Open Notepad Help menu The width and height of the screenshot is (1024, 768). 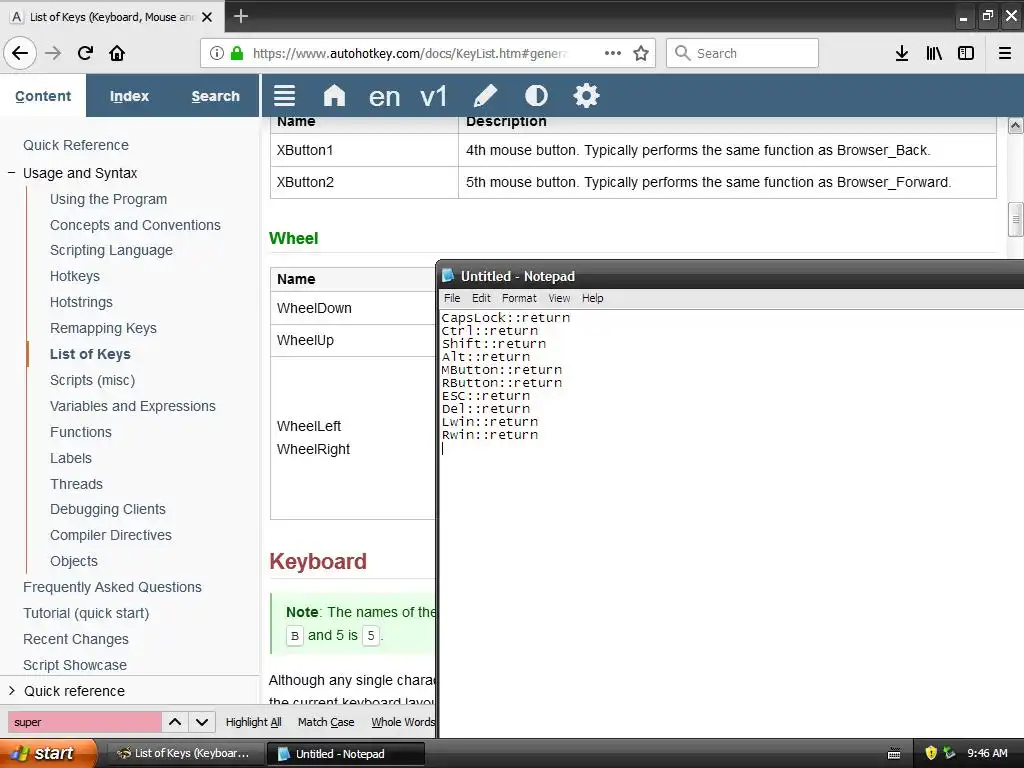(592, 298)
